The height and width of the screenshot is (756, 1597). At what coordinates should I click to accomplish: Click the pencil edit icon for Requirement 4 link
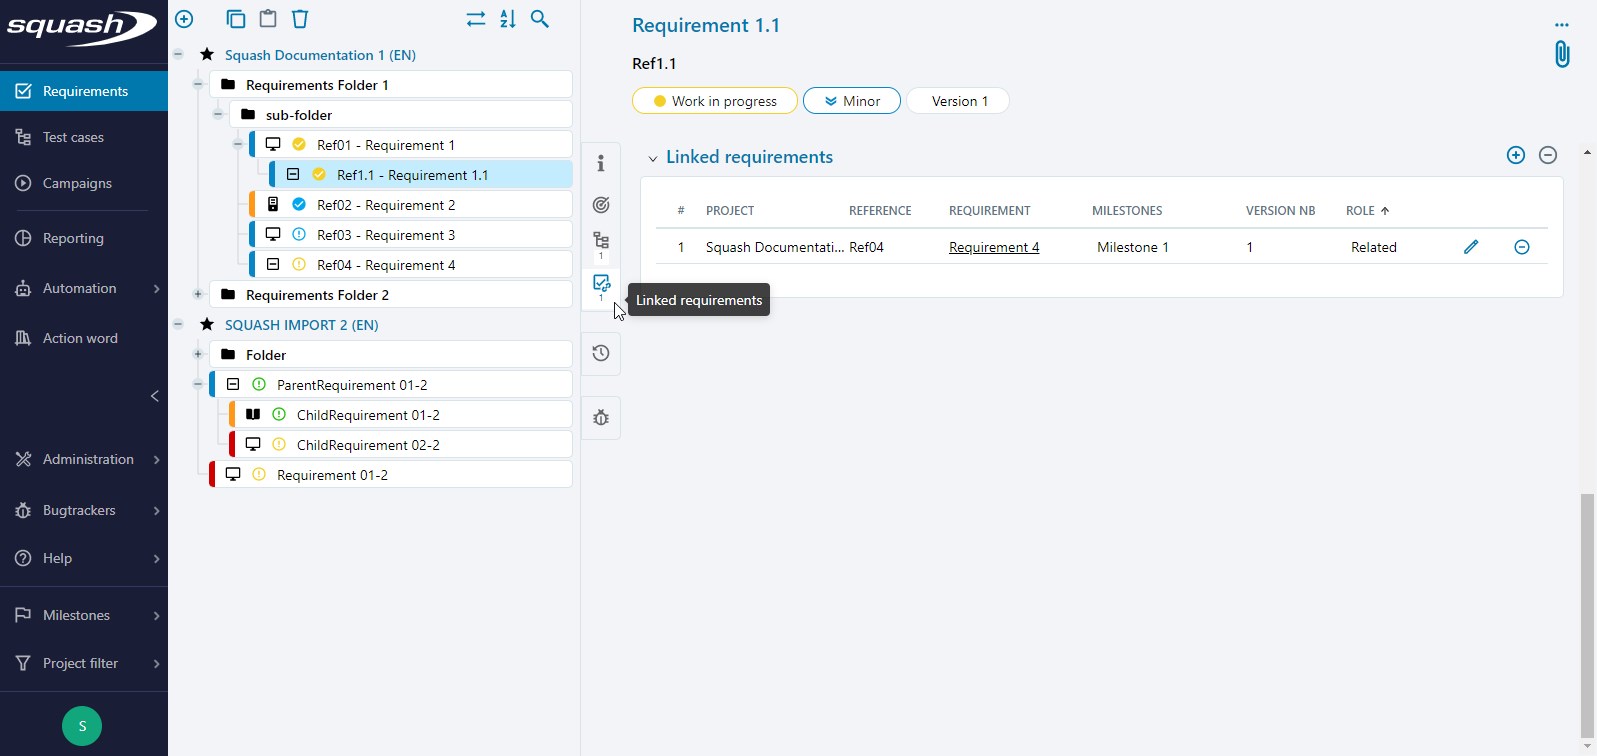pyautogui.click(x=1470, y=247)
